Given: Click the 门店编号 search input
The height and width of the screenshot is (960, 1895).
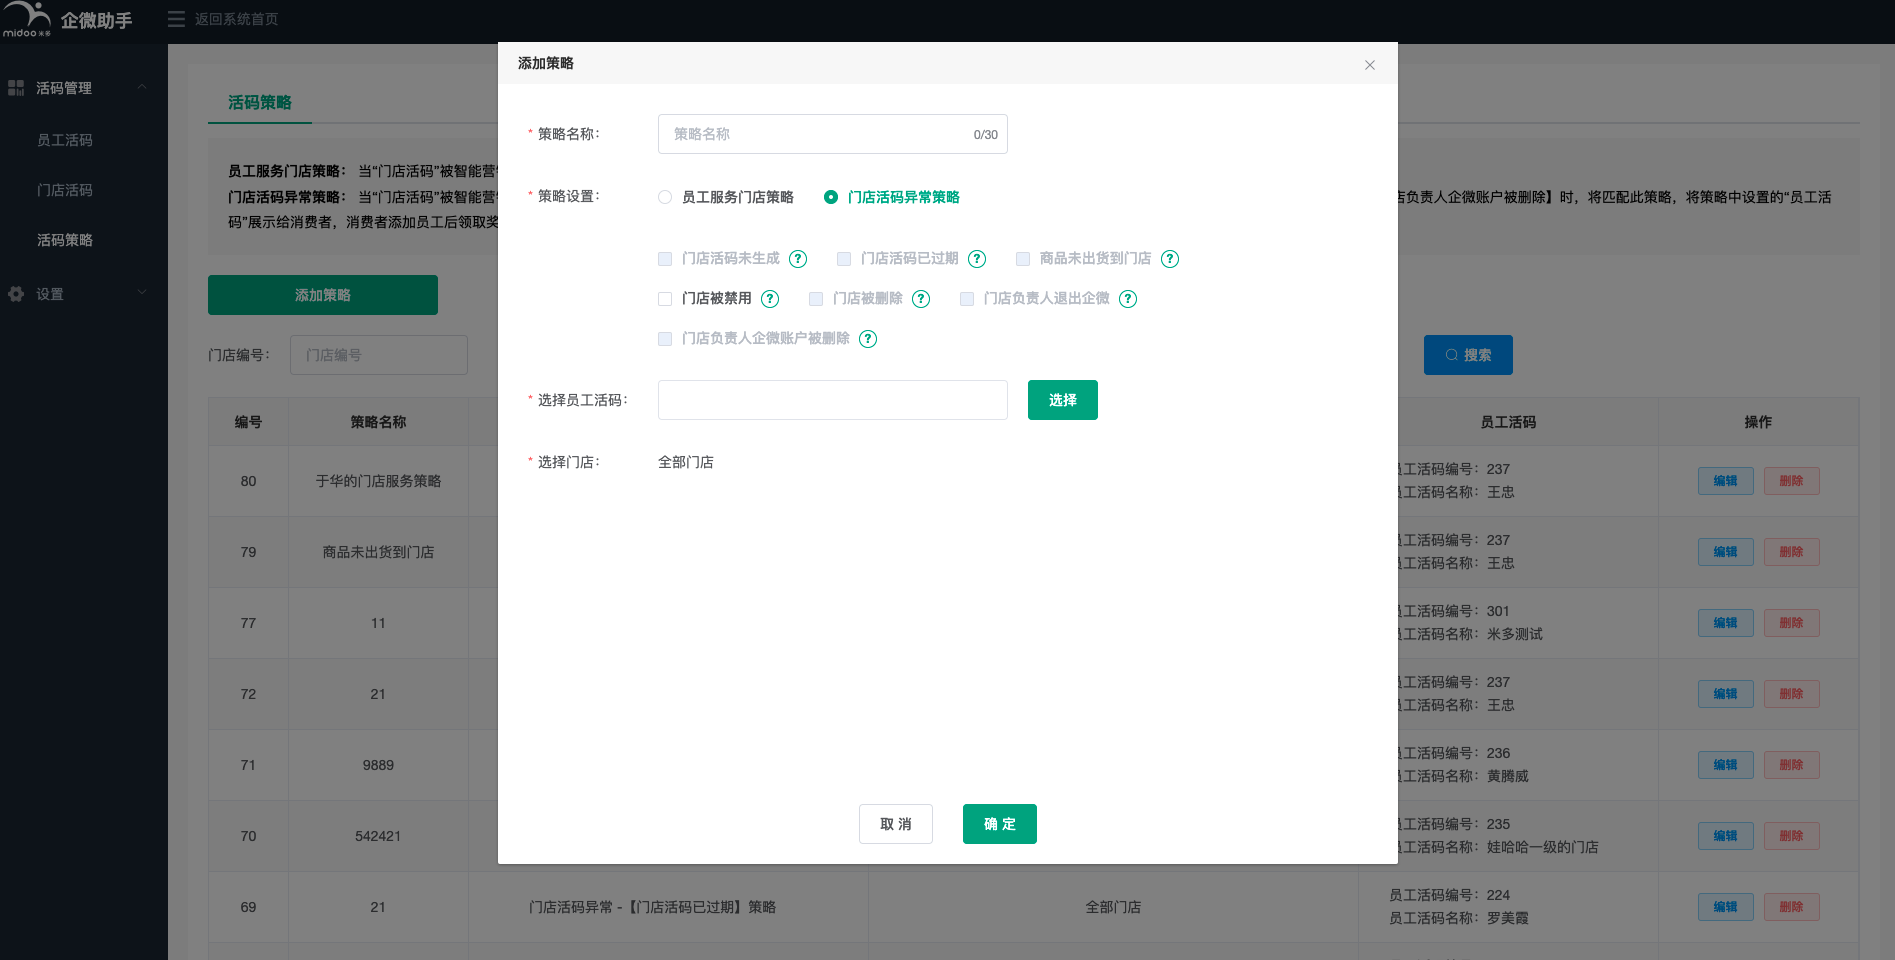Looking at the screenshot, I should coord(379,355).
